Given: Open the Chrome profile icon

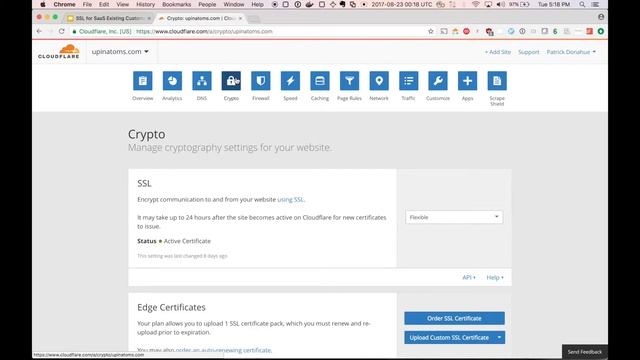Looking at the screenshot, I should tap(601, 17).
